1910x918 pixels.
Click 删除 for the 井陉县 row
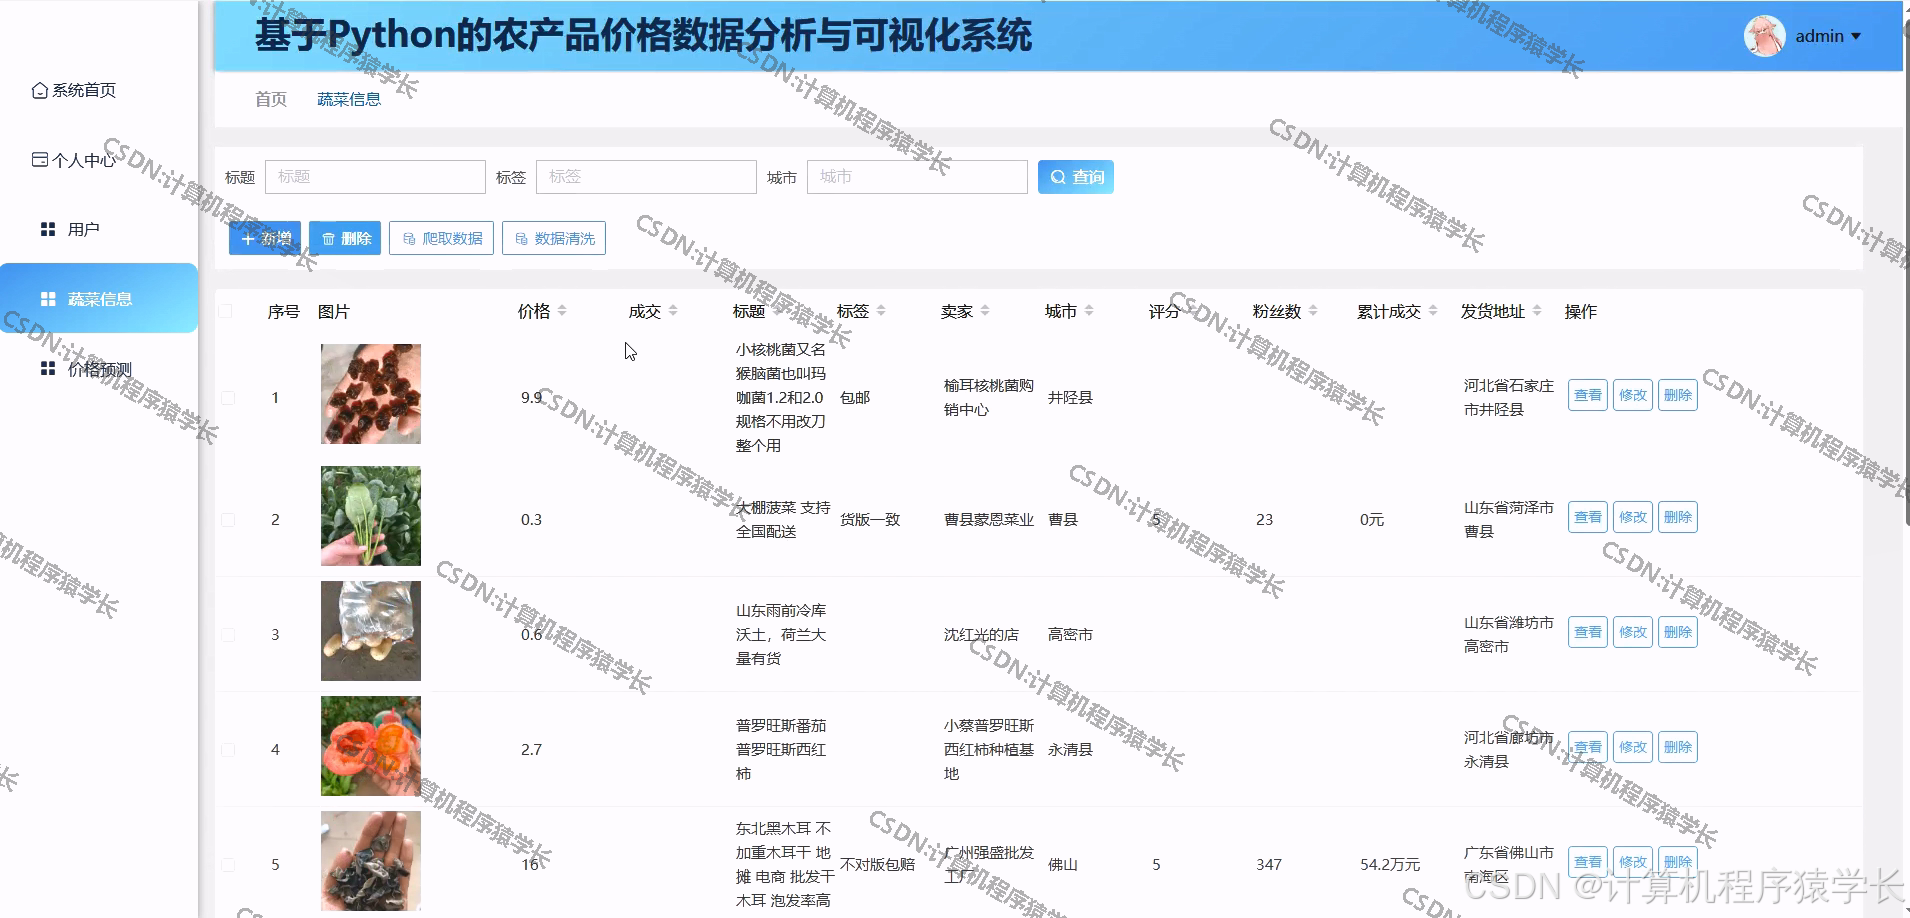[x=1678, y=395]
